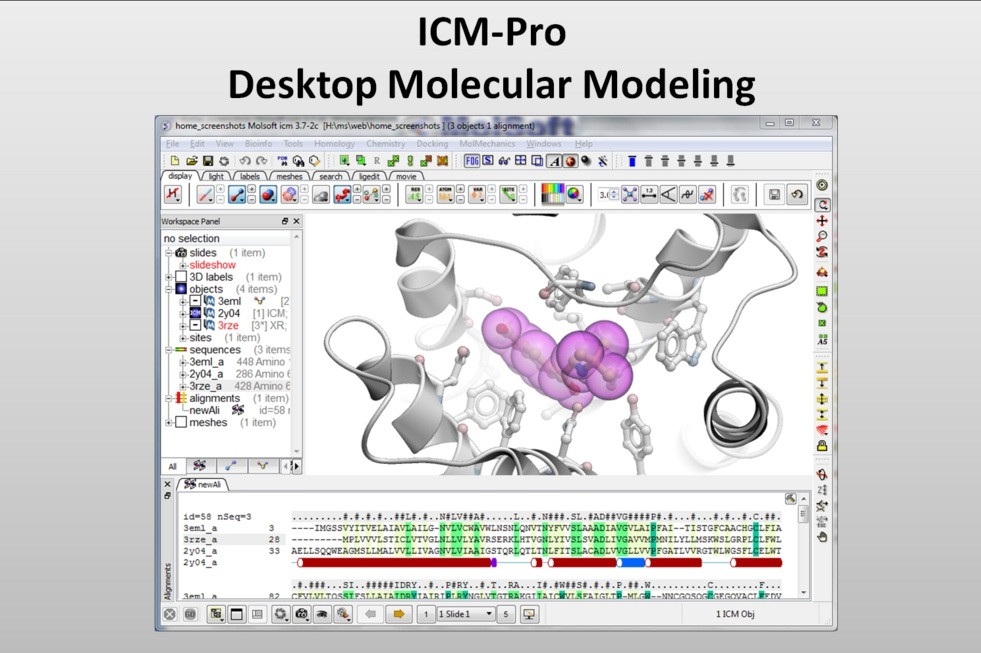The image size is (981, 653).
Task: Open the Bioinfo menu
Action: pyautogui.click(x=258, y=144)
